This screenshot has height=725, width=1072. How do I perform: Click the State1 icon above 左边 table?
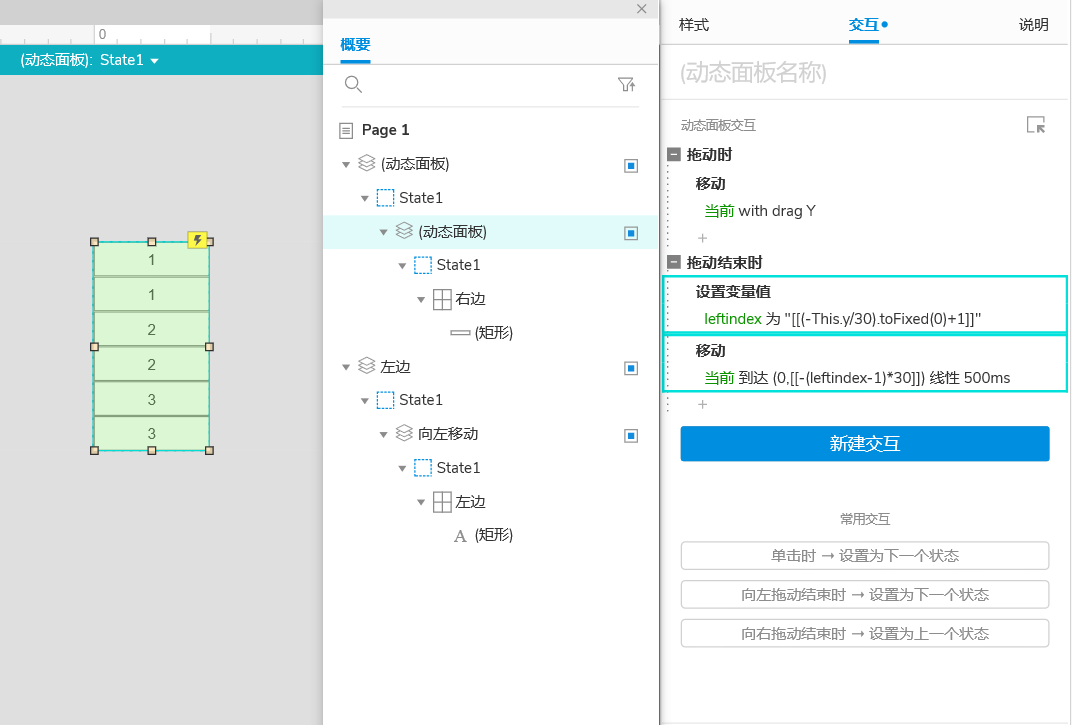click(x=423, y=468)
